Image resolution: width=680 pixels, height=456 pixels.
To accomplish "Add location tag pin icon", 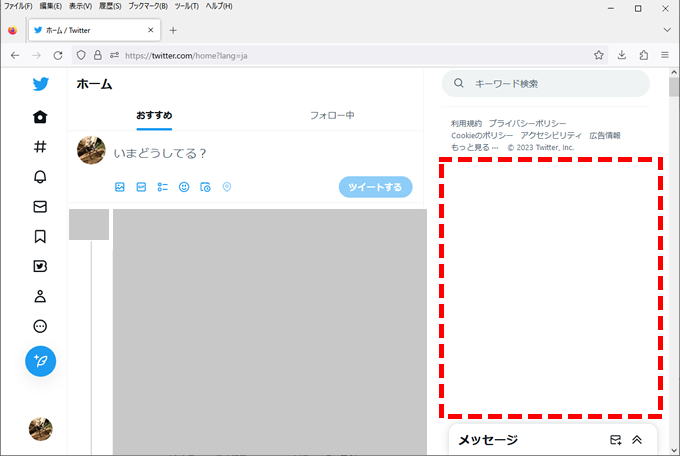I will coord(227,187).
